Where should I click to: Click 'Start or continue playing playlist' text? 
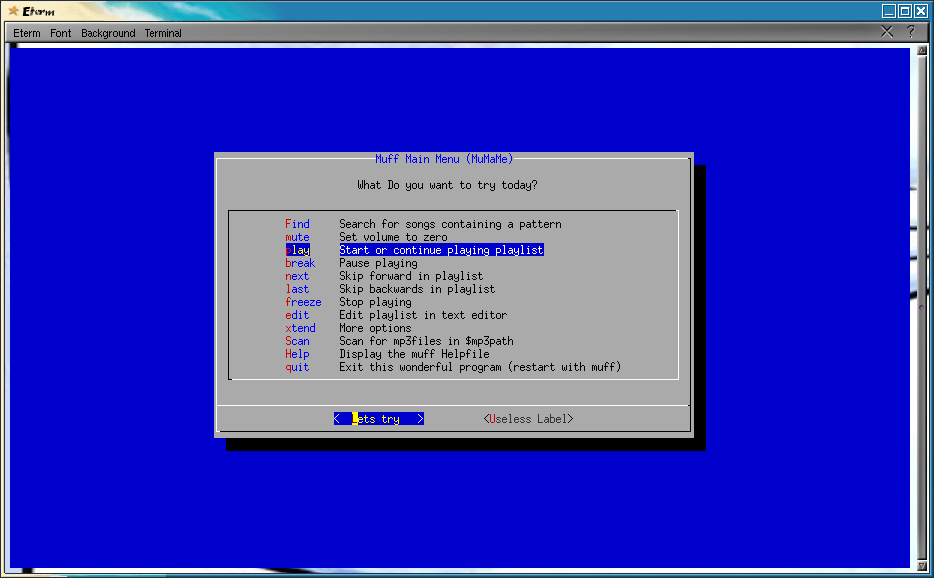tap(441, 250)
